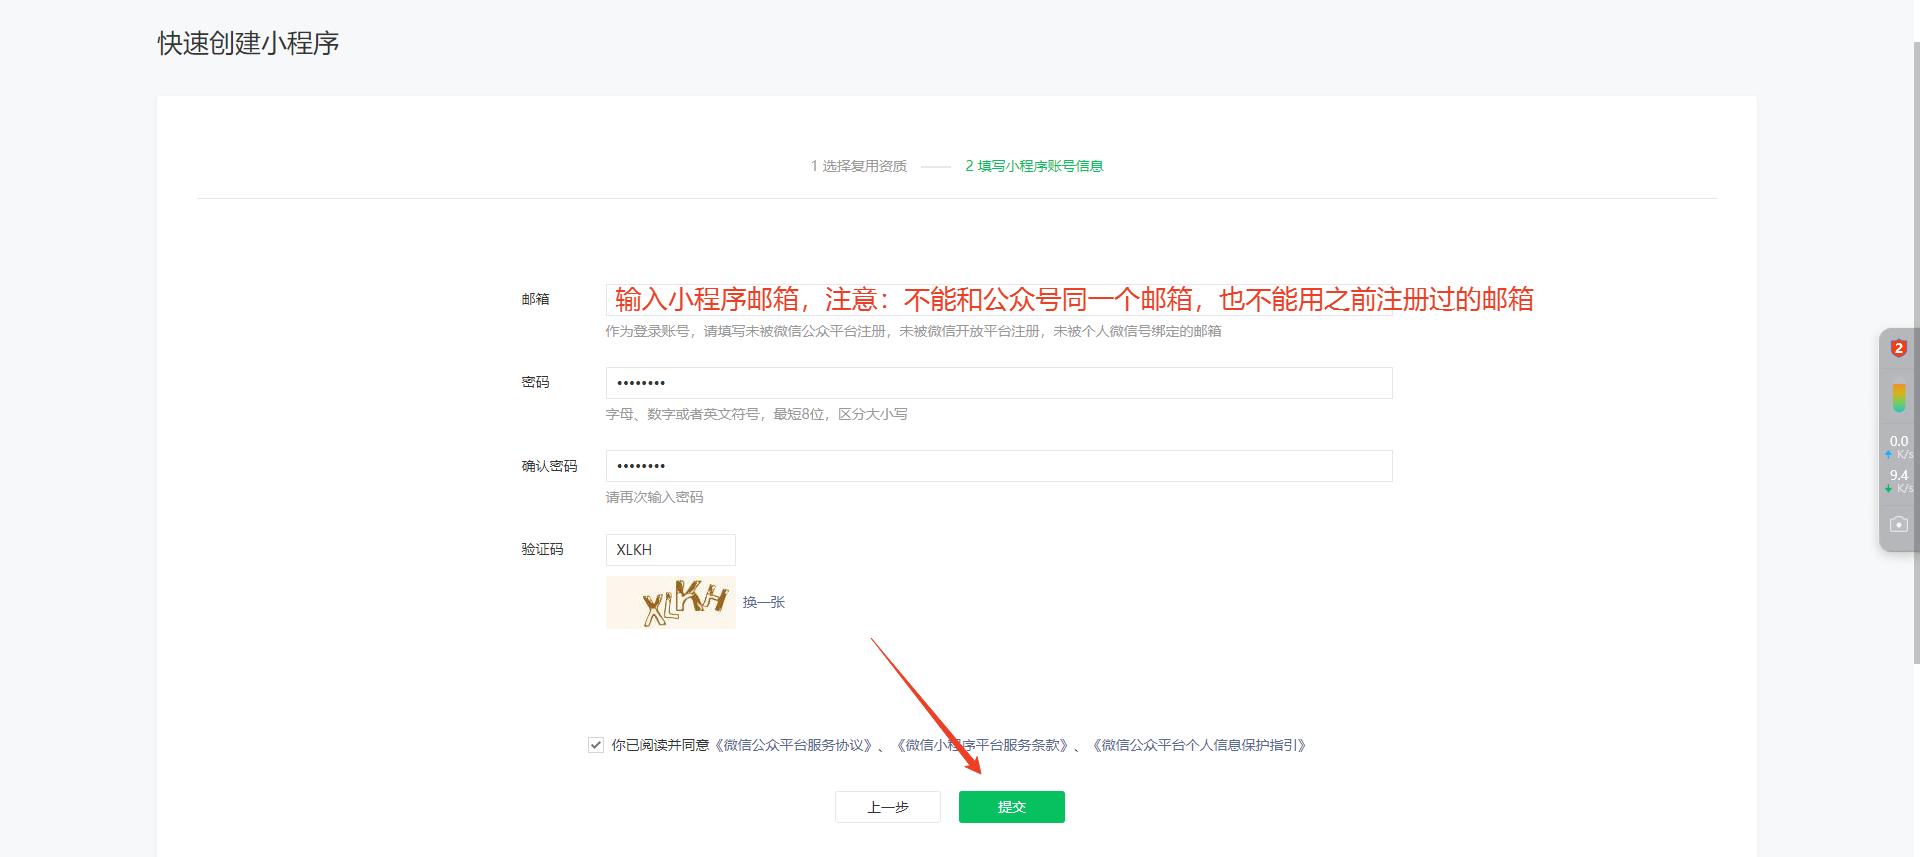Go to step 1 选择复用资质
1920x857 pixels.
859,166
